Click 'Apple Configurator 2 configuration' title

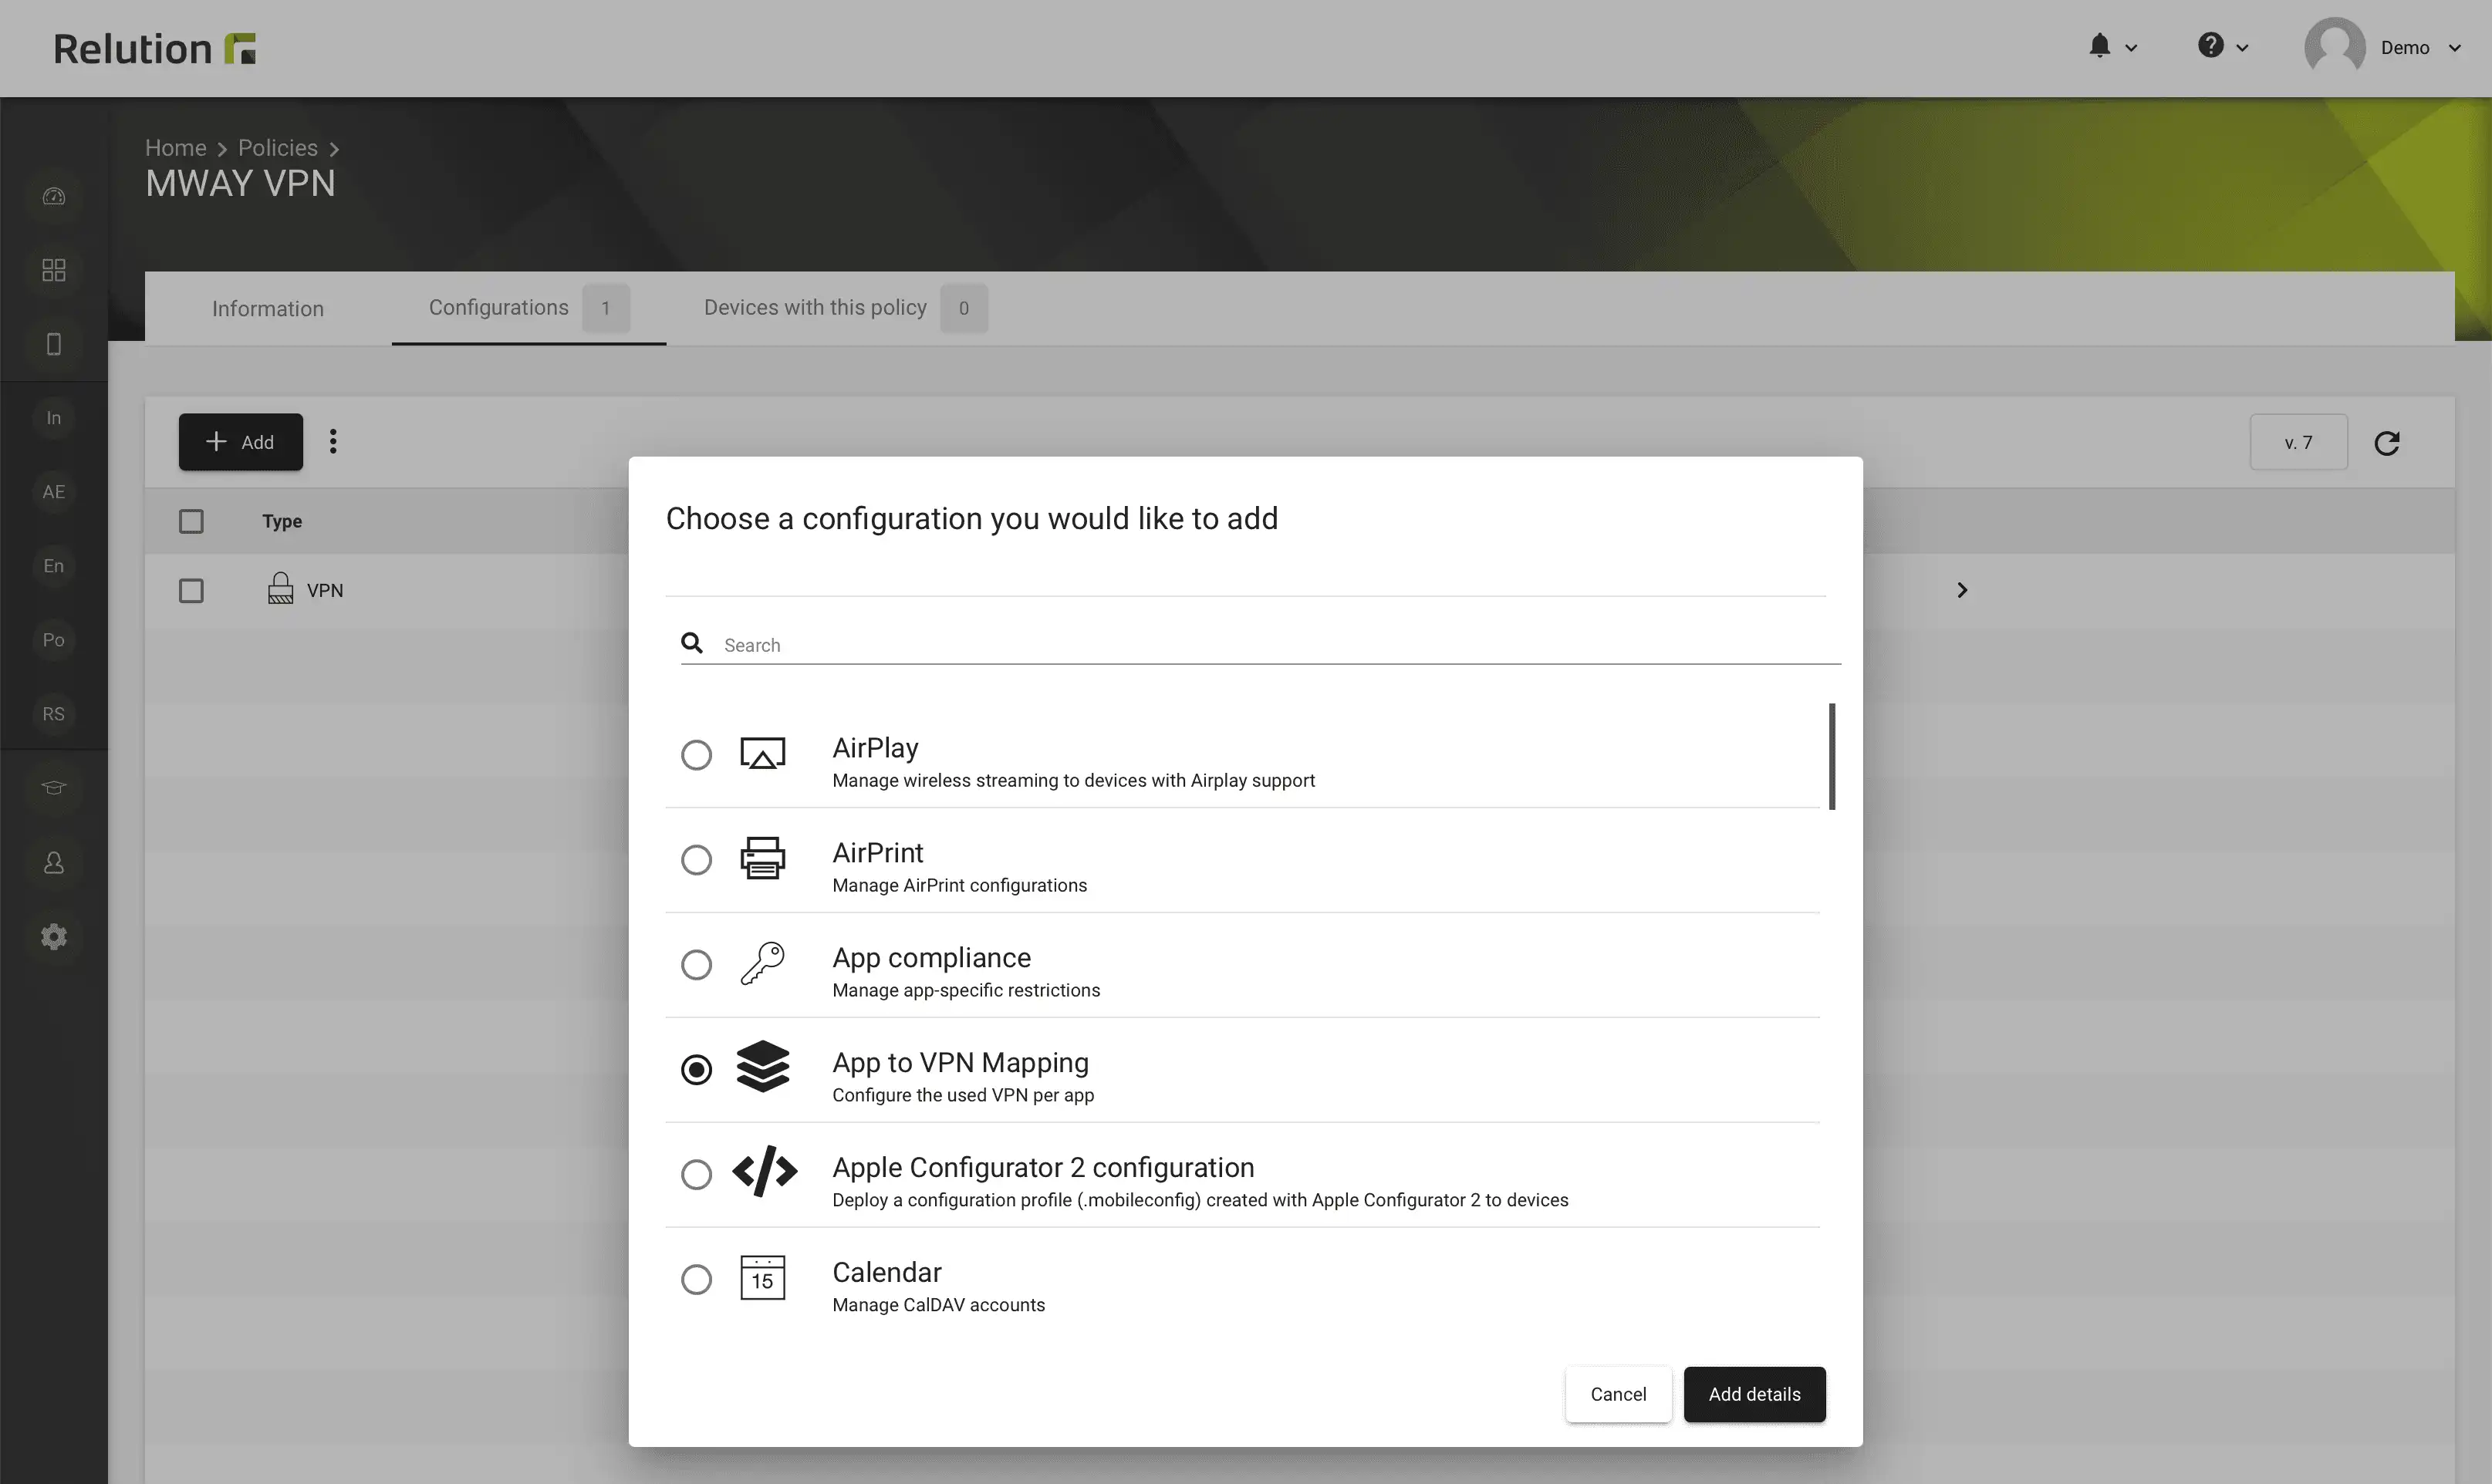tap(1043, 1167)
